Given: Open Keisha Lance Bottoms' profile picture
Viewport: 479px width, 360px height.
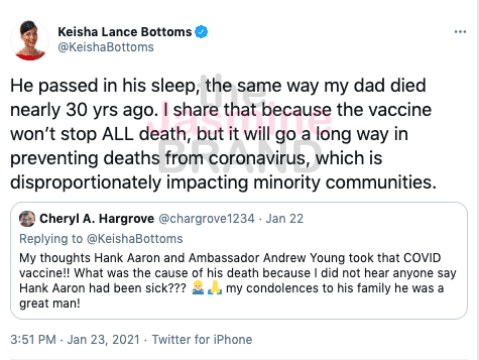Looking at the screenshot, I should point(30,40).
